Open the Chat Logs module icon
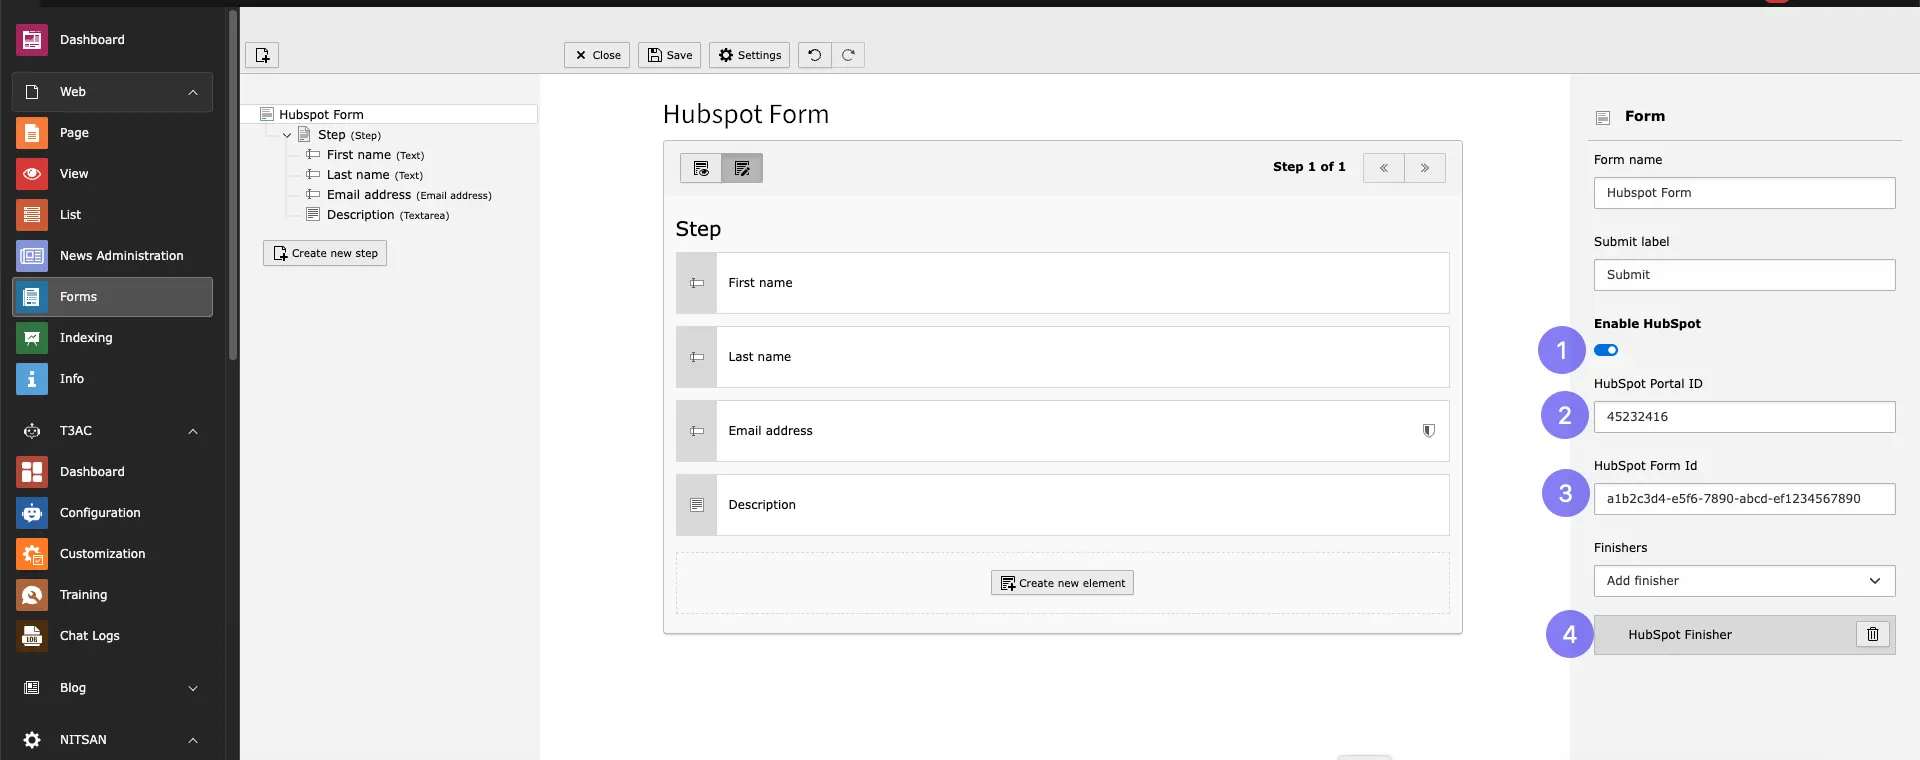The height and width of the screenshot is (760, 1920). click(x=32, y=636)
